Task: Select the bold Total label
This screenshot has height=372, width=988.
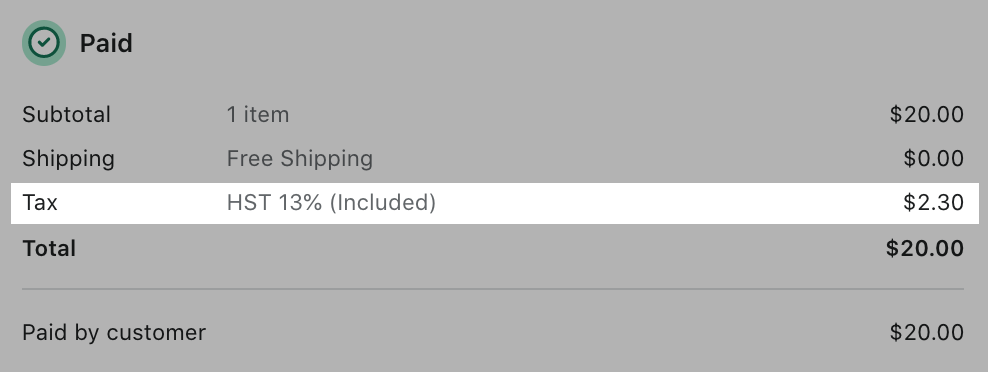Action: (x=49, y=248)
